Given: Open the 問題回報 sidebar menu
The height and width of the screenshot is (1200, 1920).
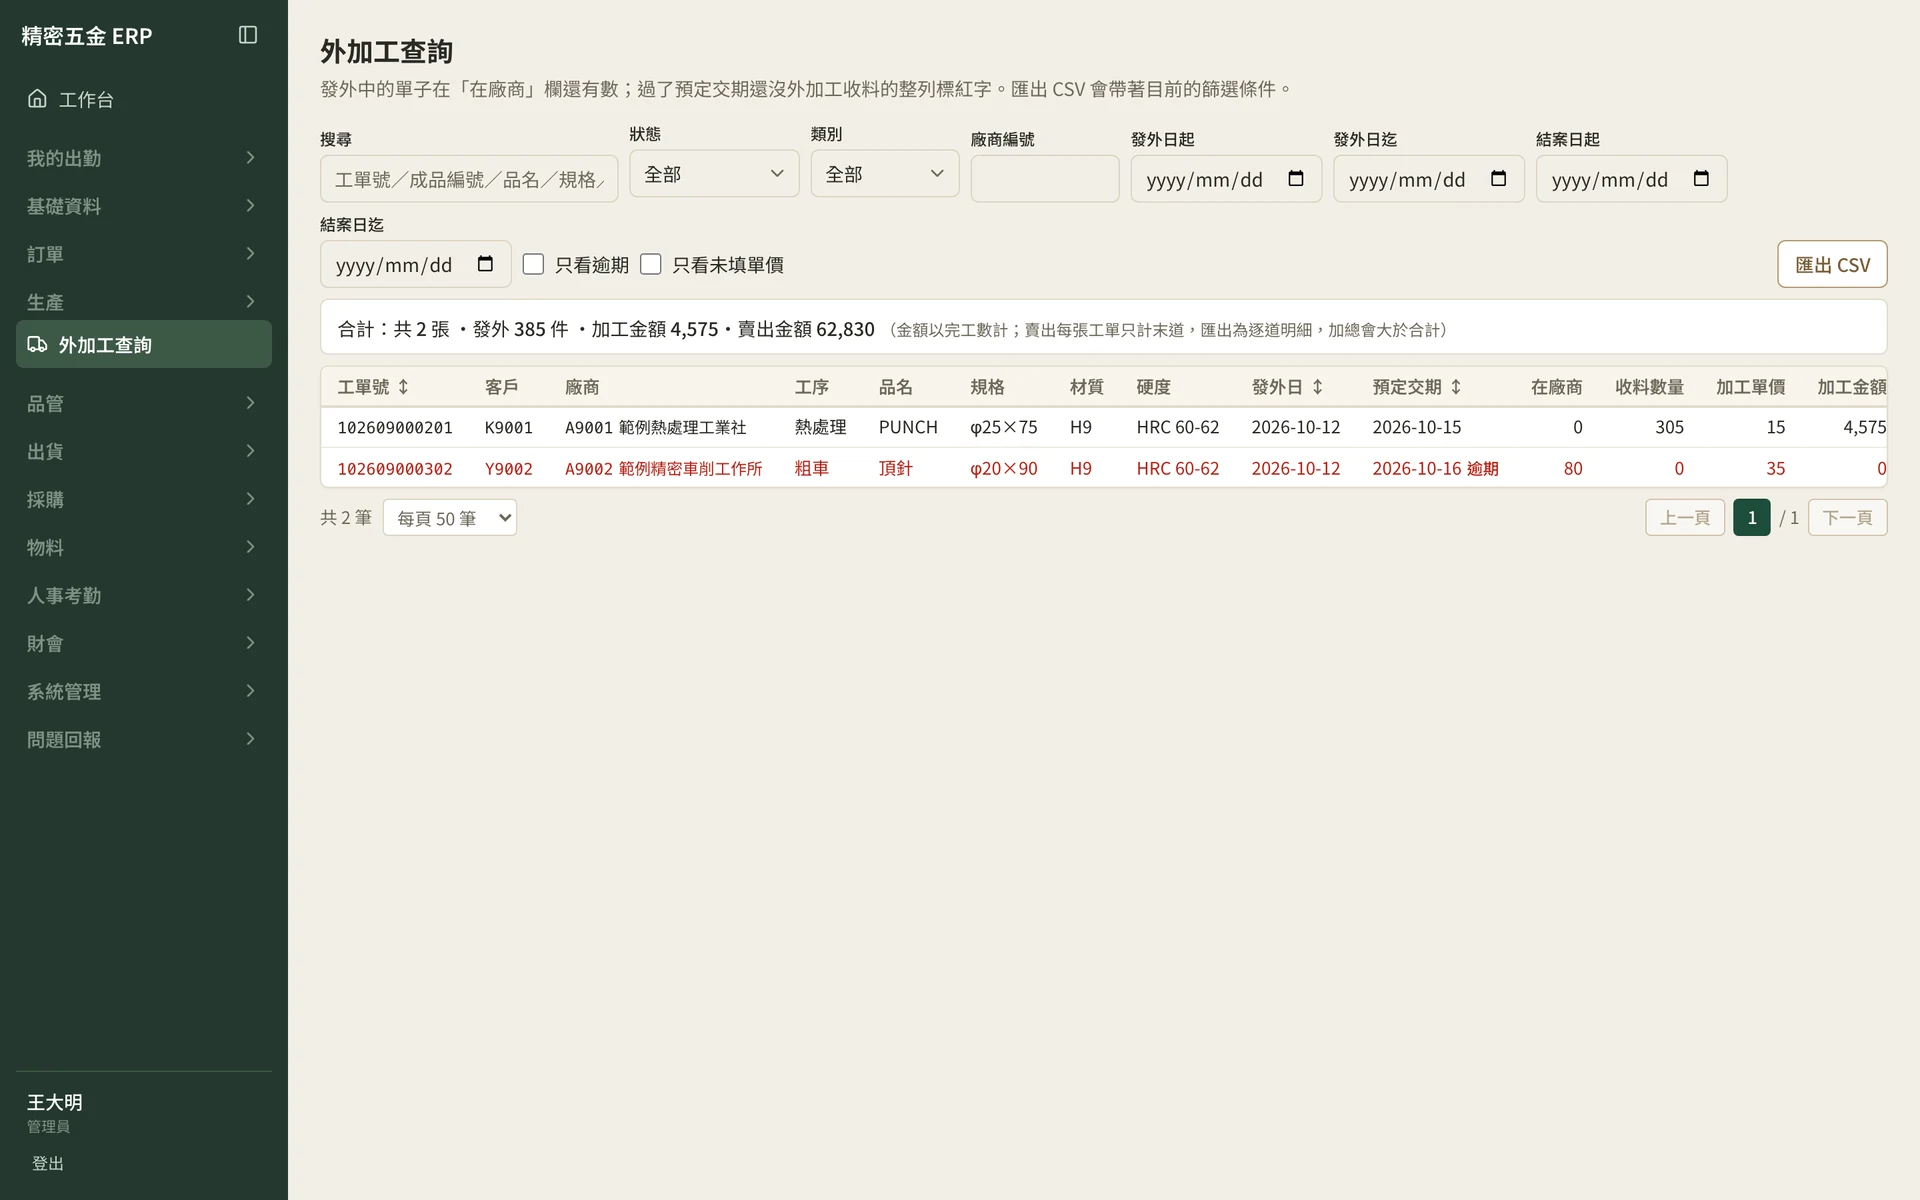Looking at the screenshot, I should pos(143,739).
